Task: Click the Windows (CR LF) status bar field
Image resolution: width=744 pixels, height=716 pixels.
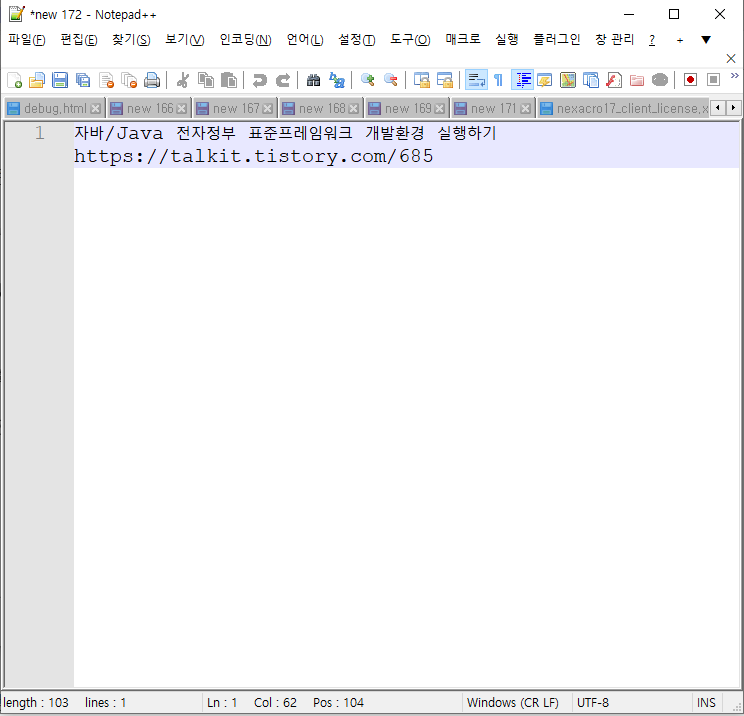Action: point(513,702)
